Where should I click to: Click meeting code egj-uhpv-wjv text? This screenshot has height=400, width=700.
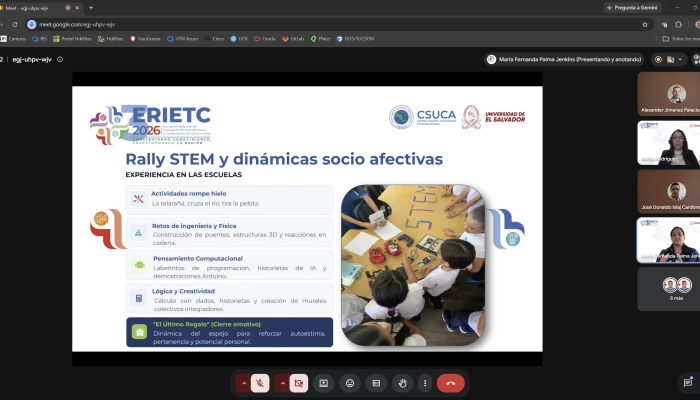pyautogui.click(x=32, y=59)
